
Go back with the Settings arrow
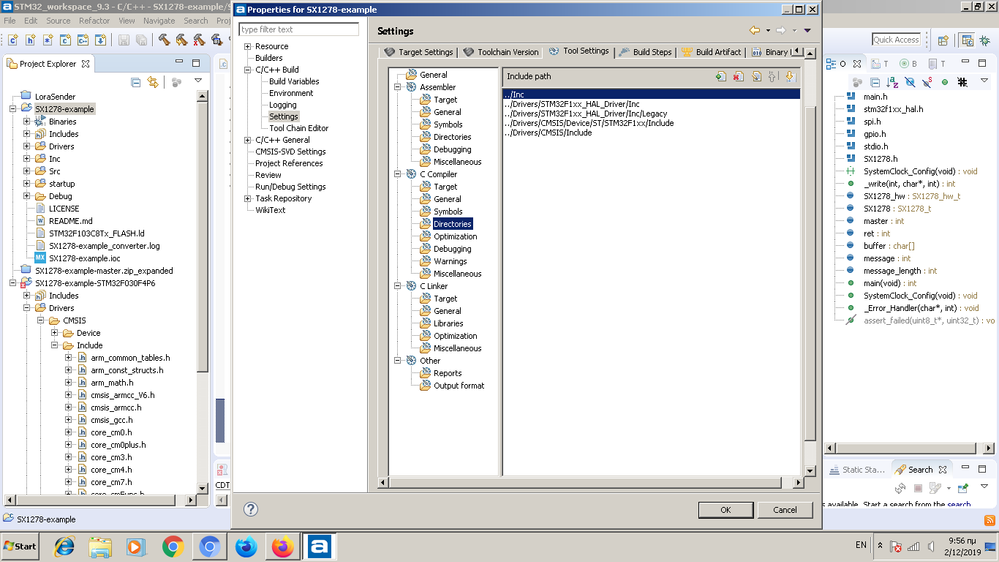pos(754,31)
